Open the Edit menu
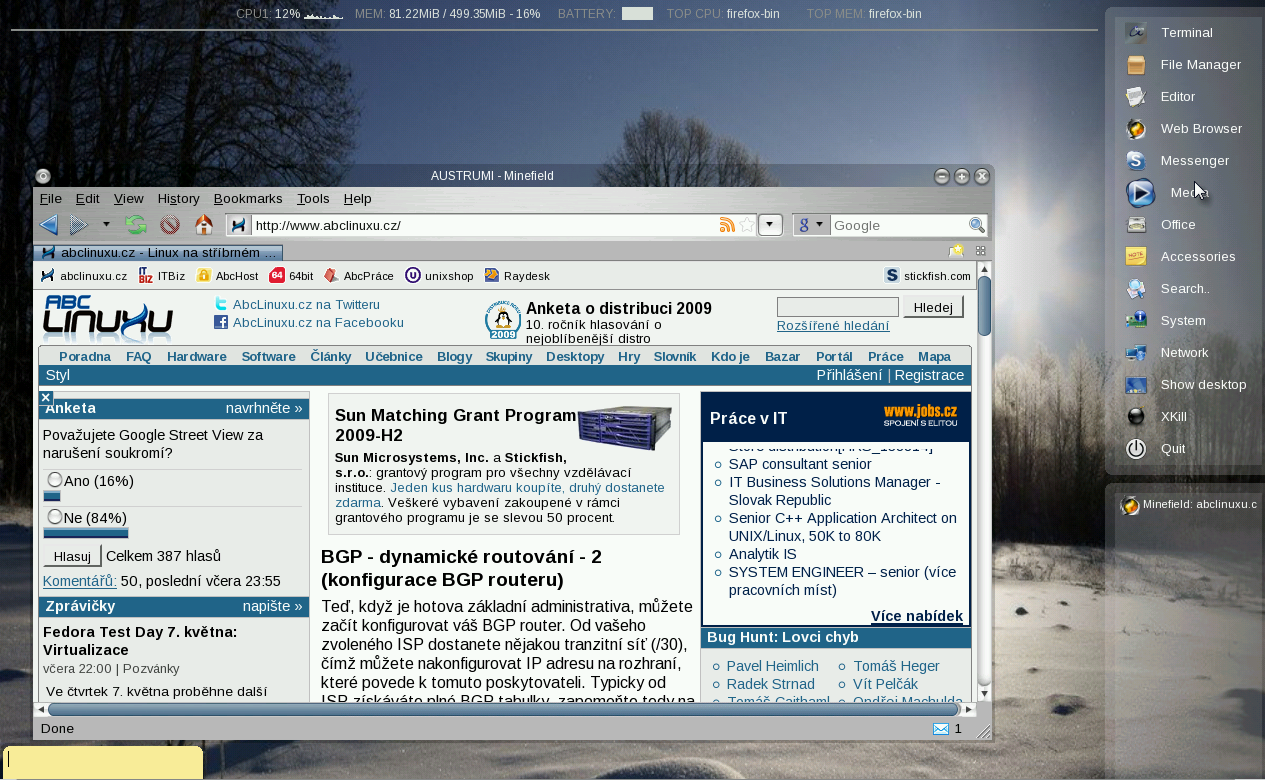Viewport: 1265px width, 780px height. [87, 198]
